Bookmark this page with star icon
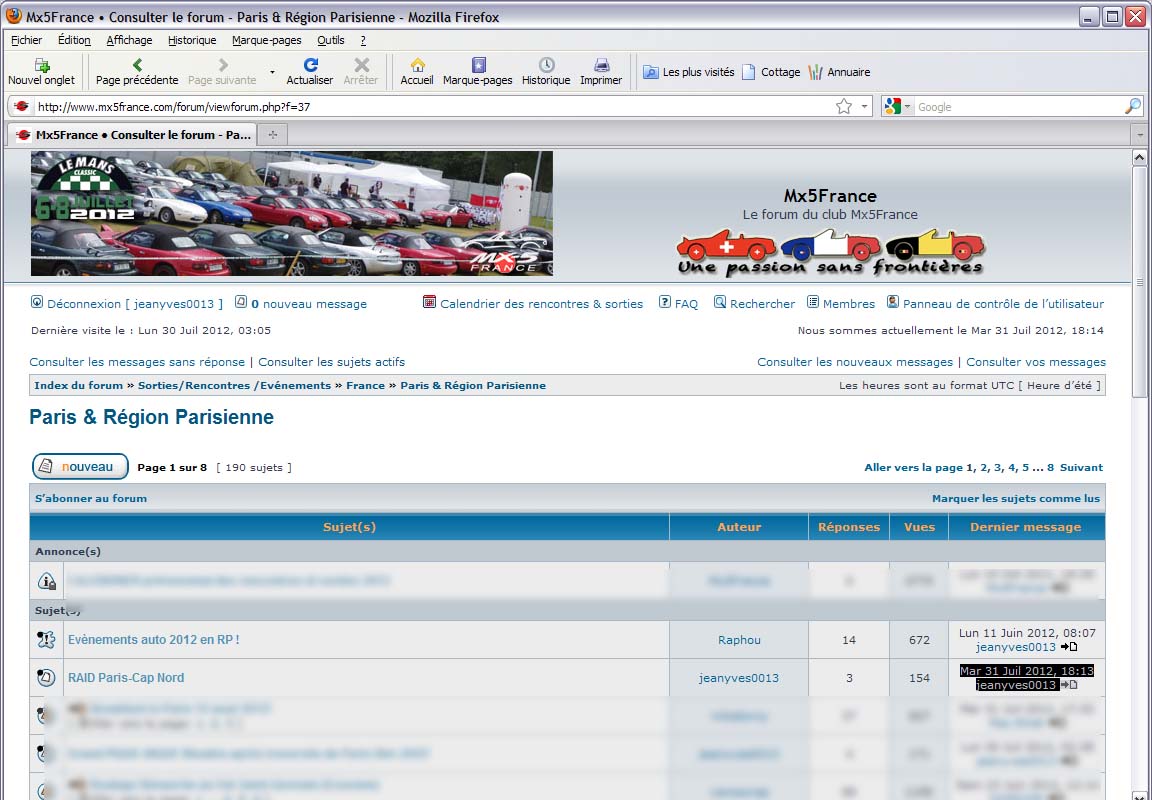1152x800 pixels. click(x=843, y=107)
